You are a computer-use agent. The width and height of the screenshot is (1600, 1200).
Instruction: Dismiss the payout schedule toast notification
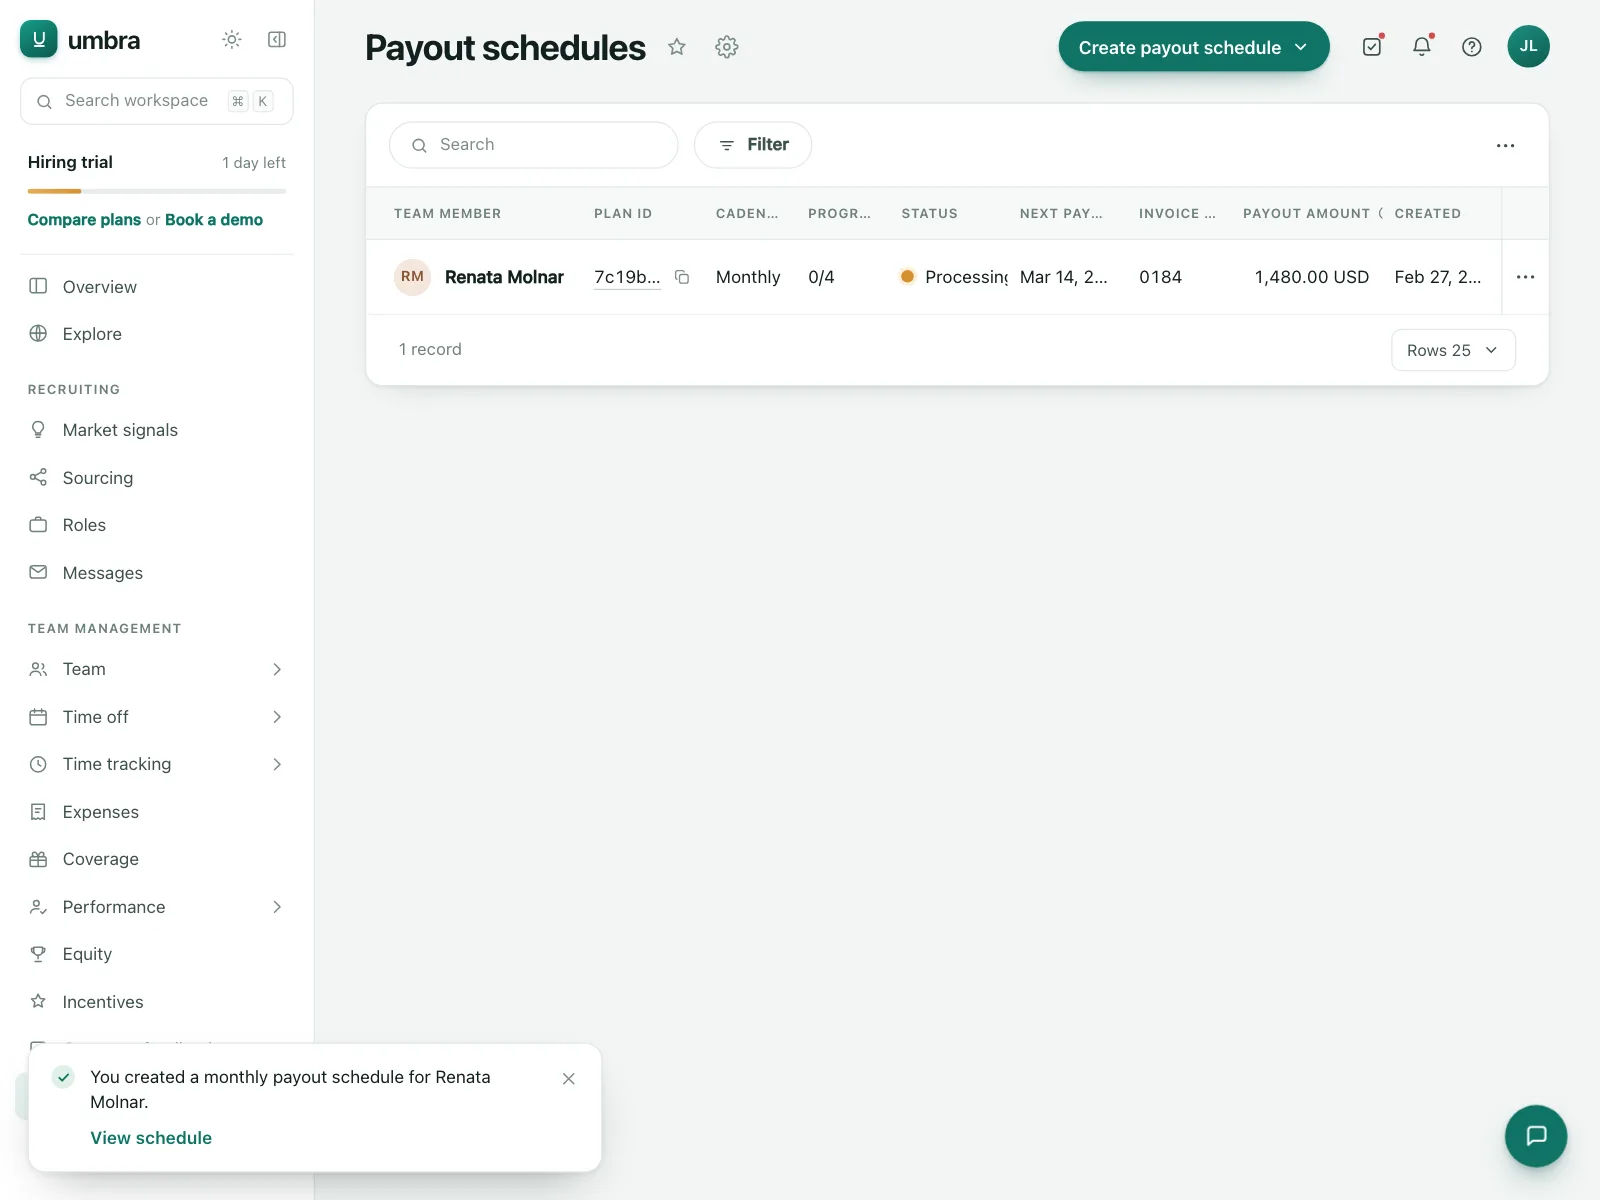pyautogui.click(x=568, y=1079)
